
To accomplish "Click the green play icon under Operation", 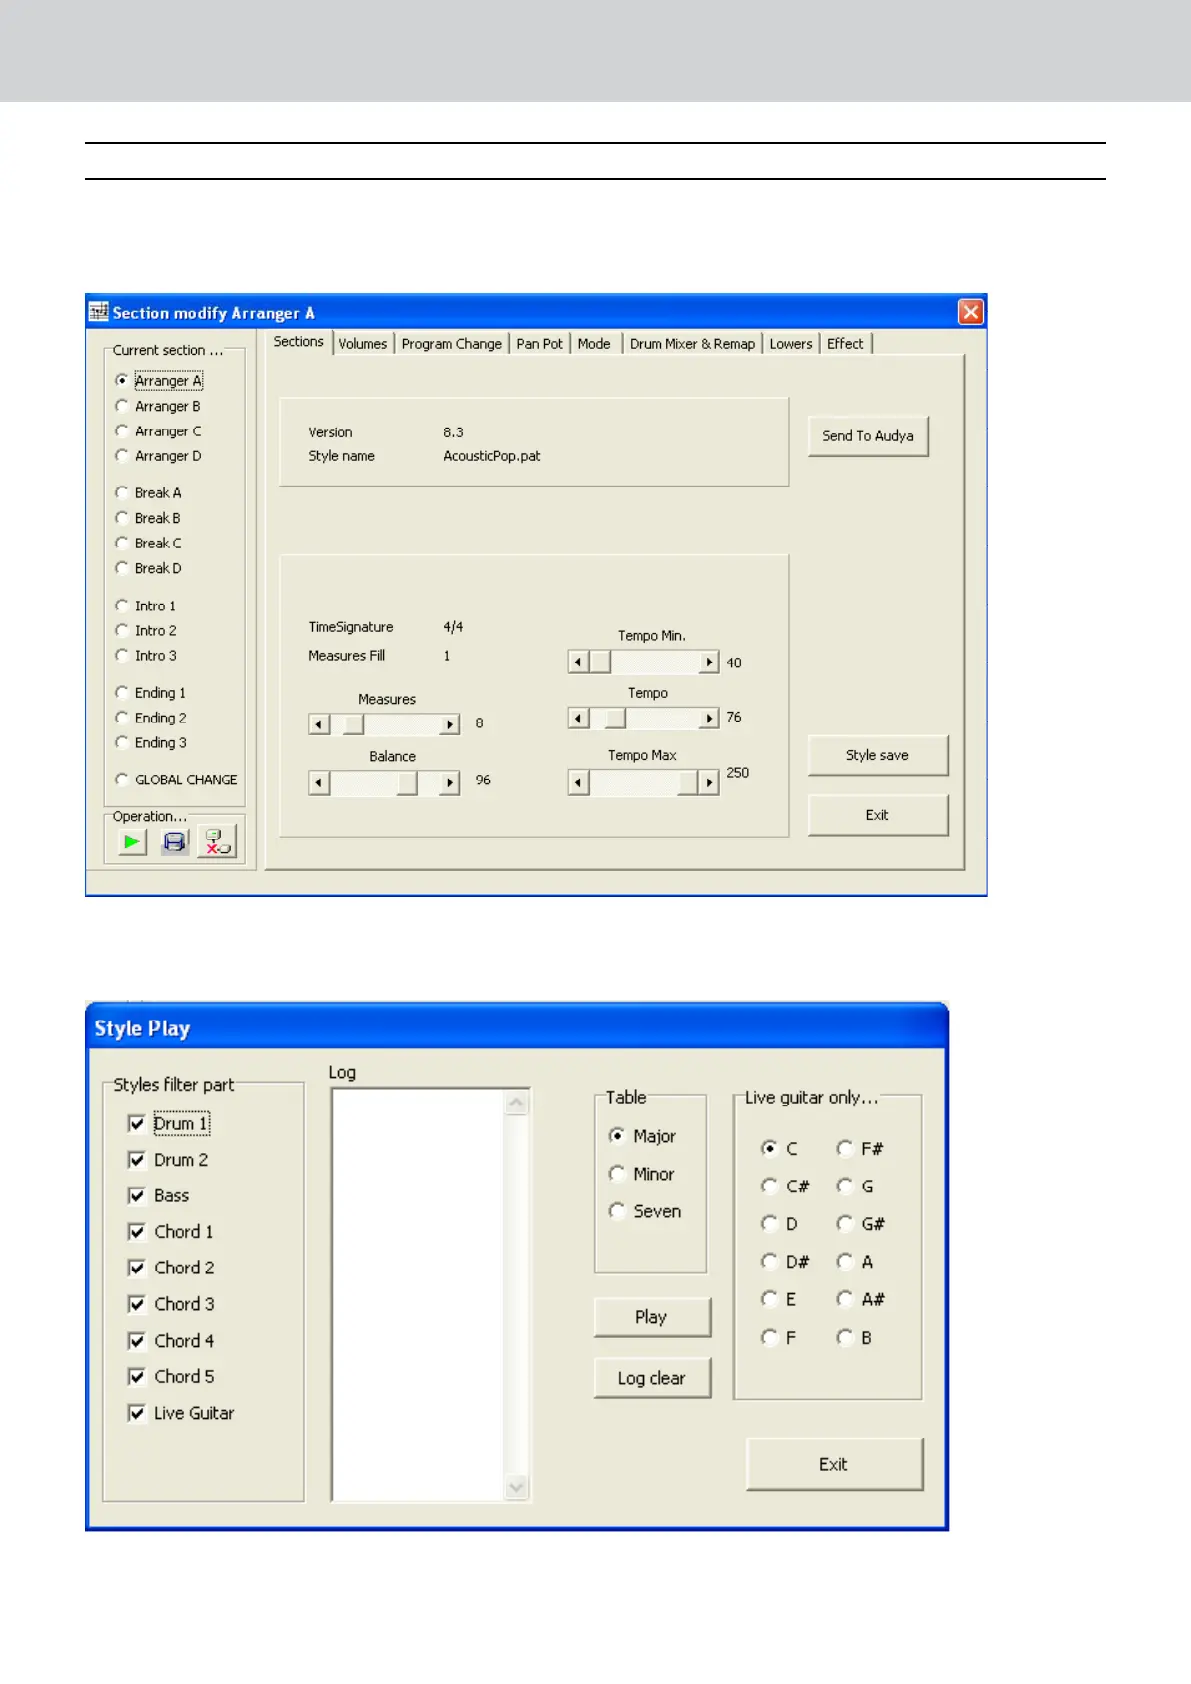I will pos(132,842).
